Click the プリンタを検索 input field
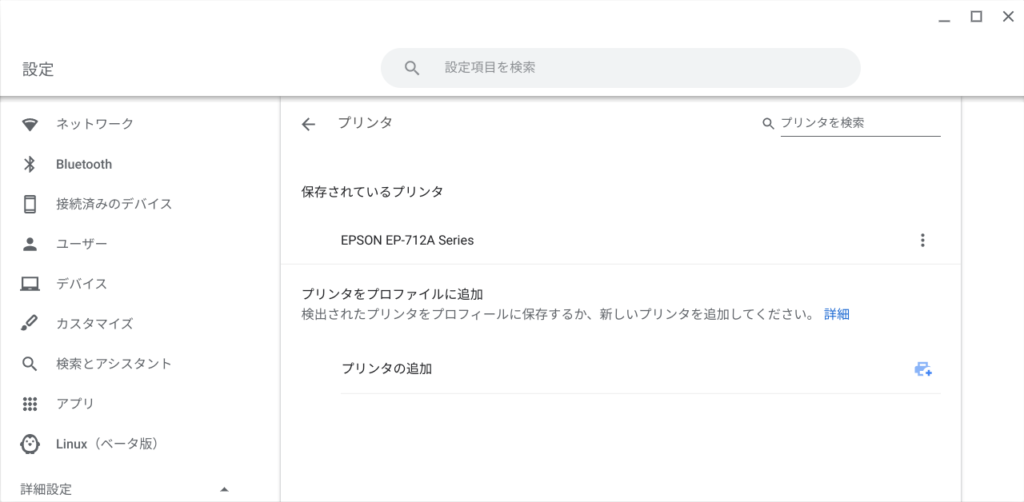The height and width of the screenshot is (502, 1024). tap(860, 123)
